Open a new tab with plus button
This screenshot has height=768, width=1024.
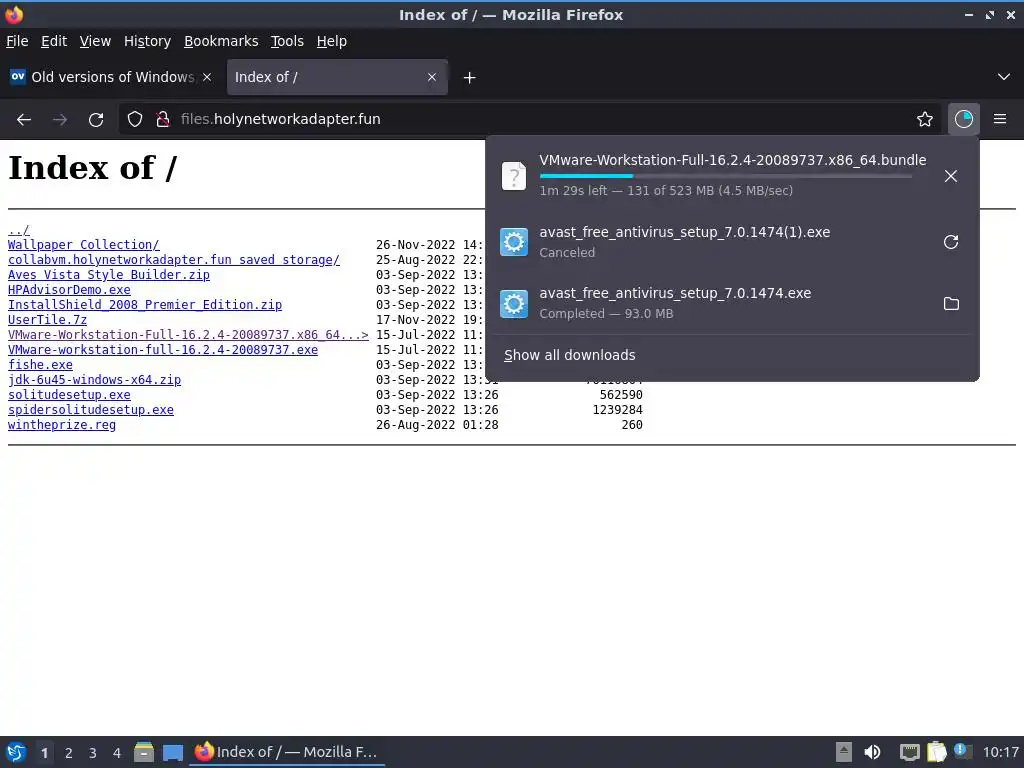[x=469, y=78]
